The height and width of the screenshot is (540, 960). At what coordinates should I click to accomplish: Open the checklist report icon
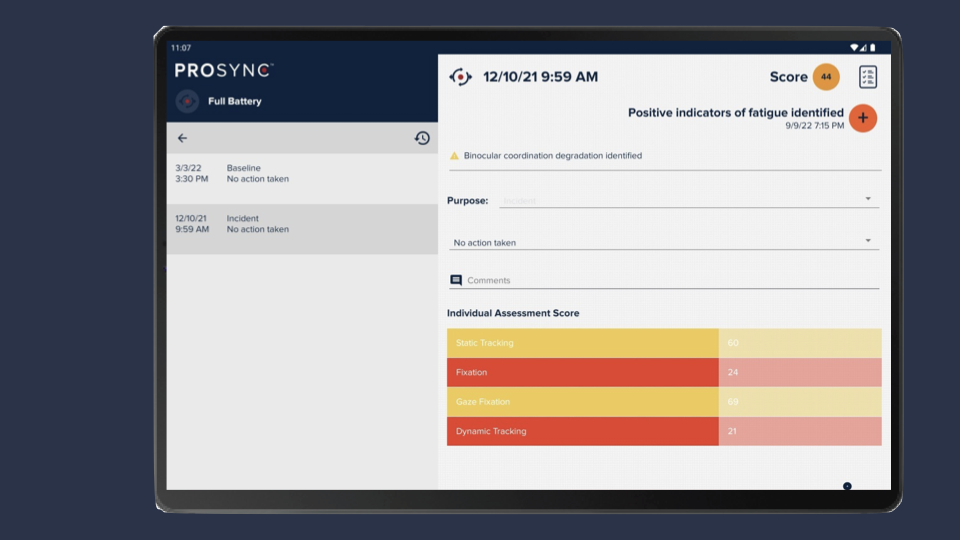868,77
